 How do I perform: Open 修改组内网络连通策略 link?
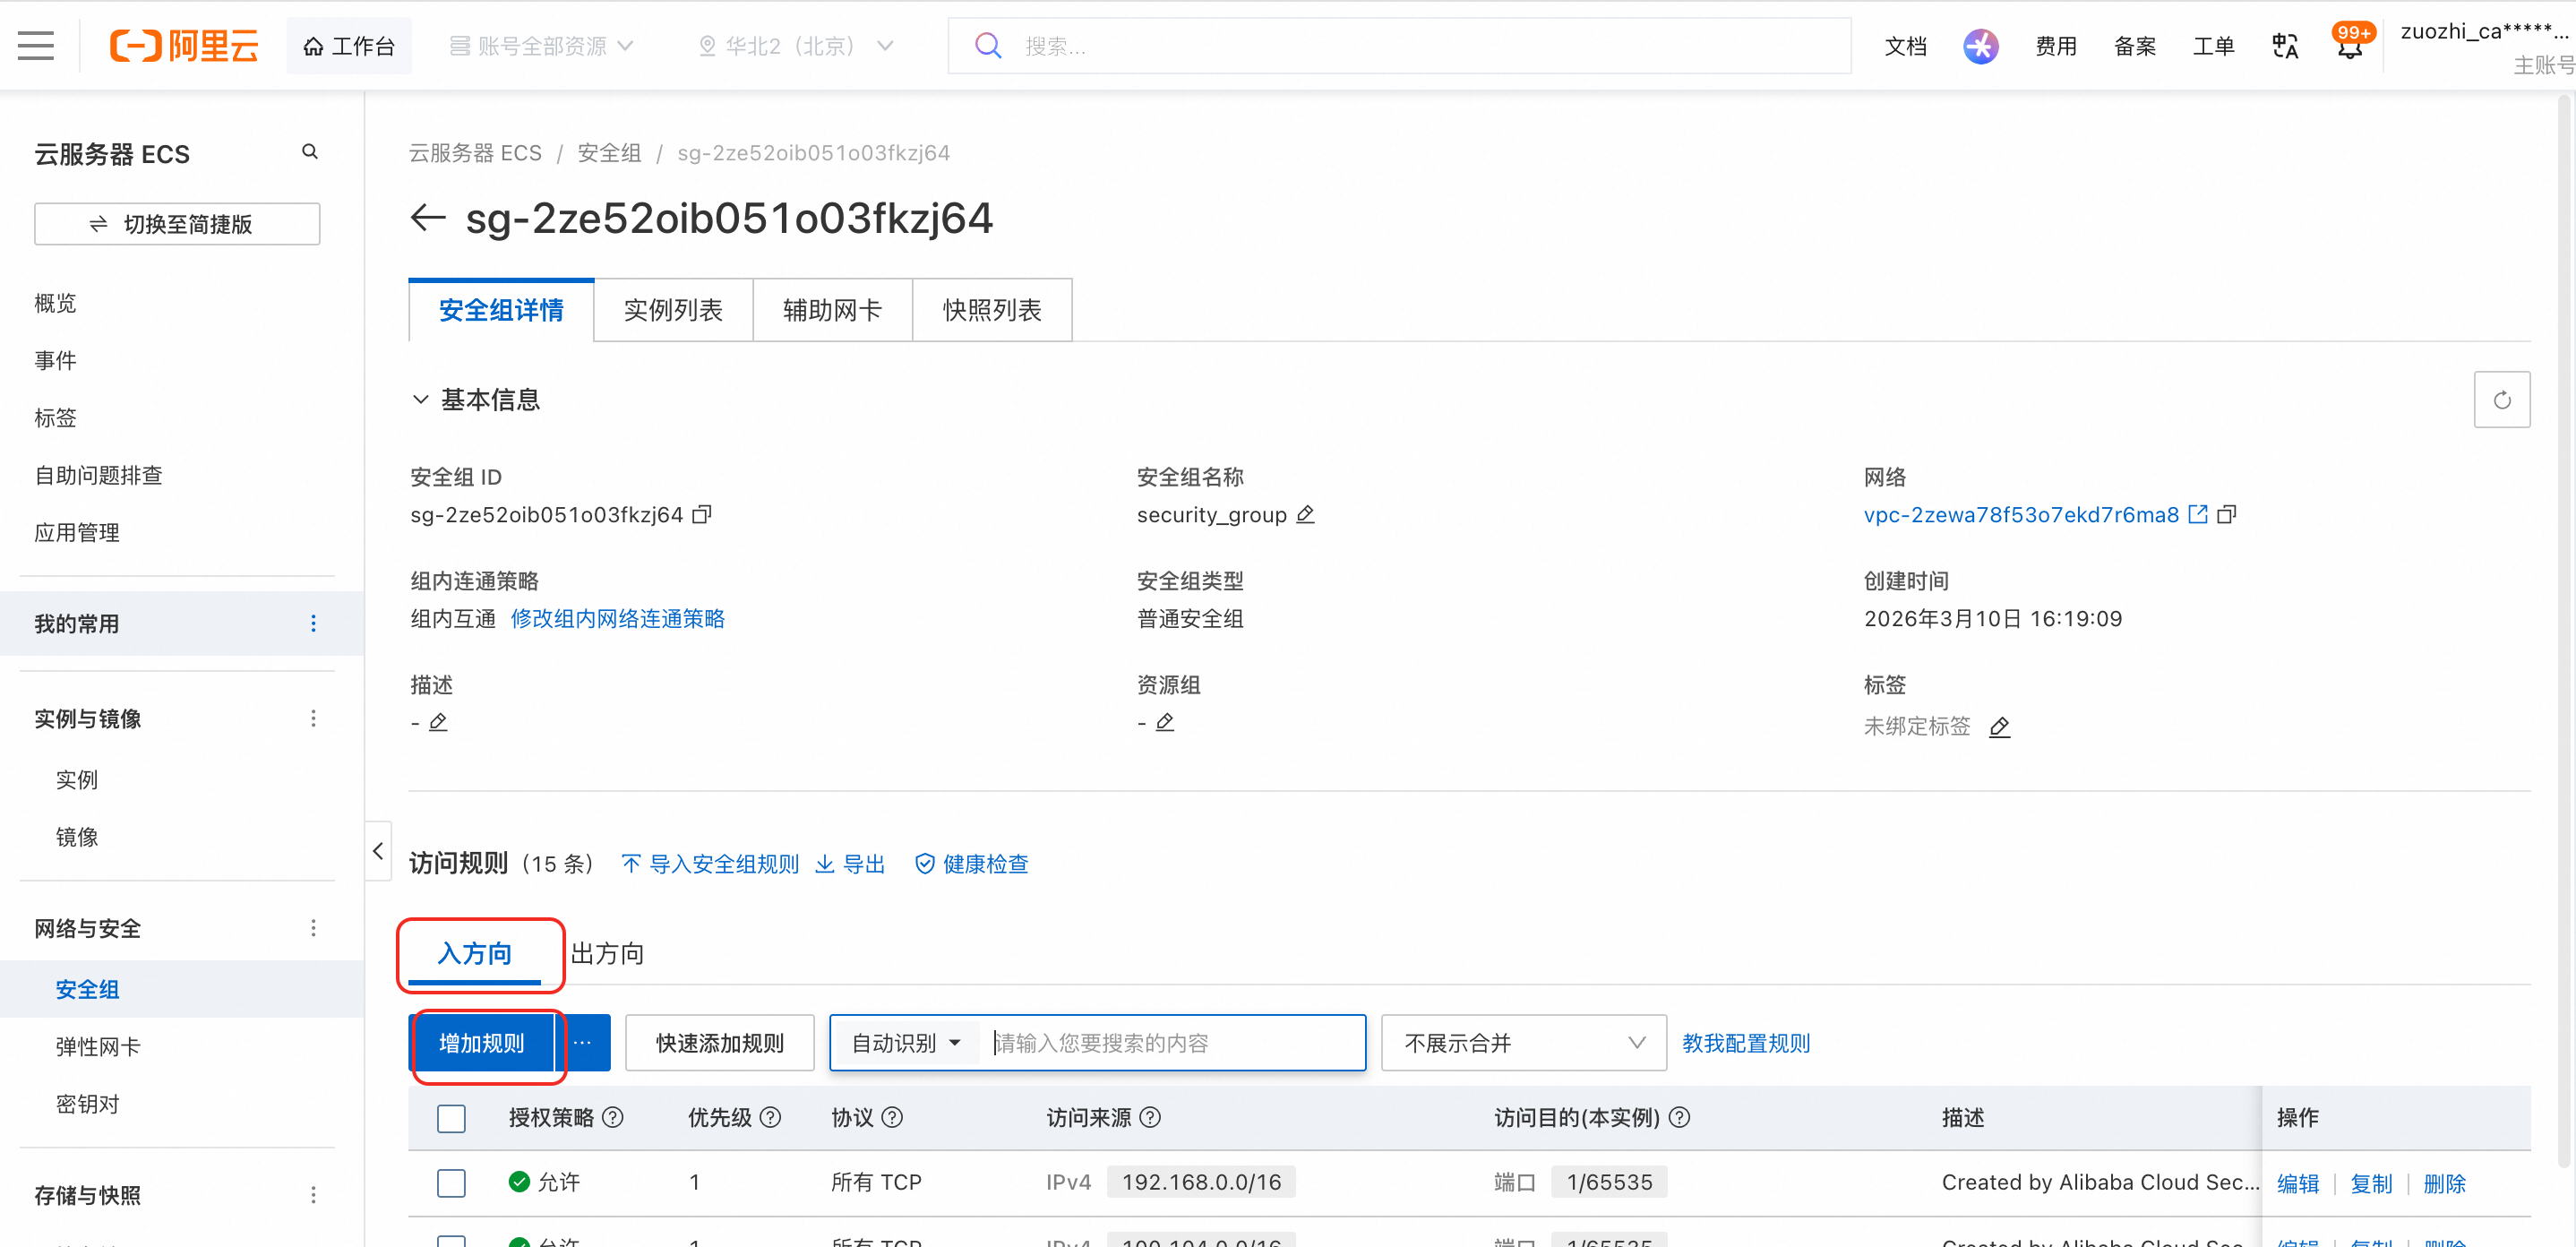pyautogui.click(x=617, y=619)
